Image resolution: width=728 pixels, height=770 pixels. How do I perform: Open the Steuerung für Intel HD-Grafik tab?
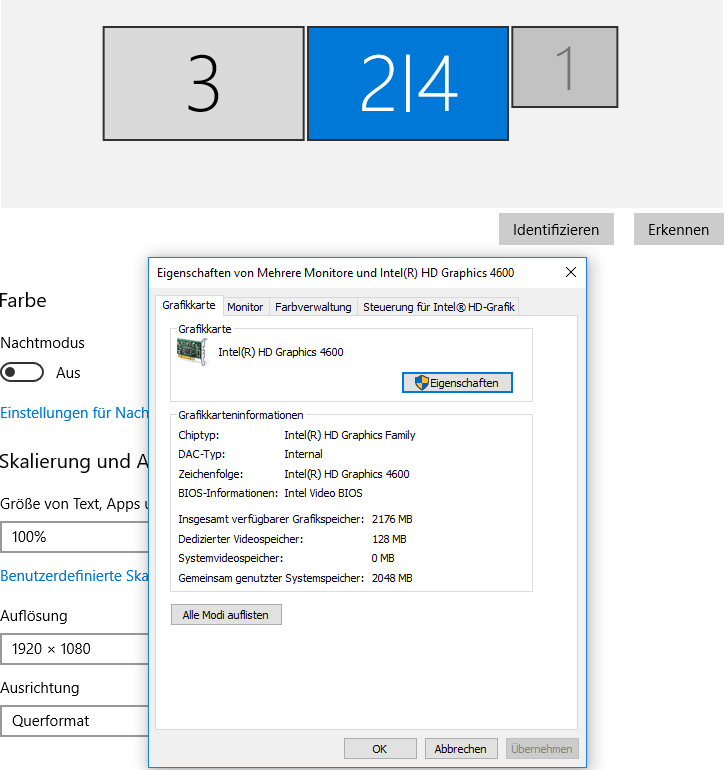[x=439, y=307]
